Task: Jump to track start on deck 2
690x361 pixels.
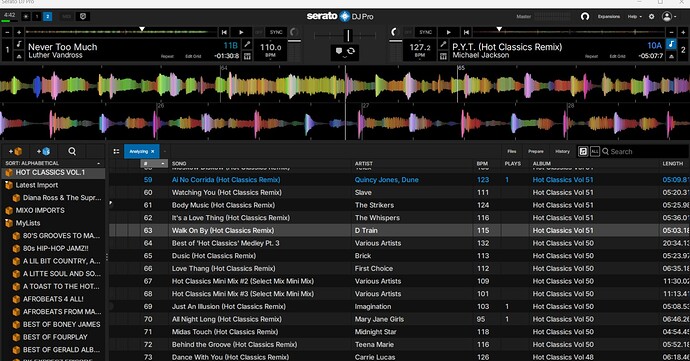Action: coord(466,32)
